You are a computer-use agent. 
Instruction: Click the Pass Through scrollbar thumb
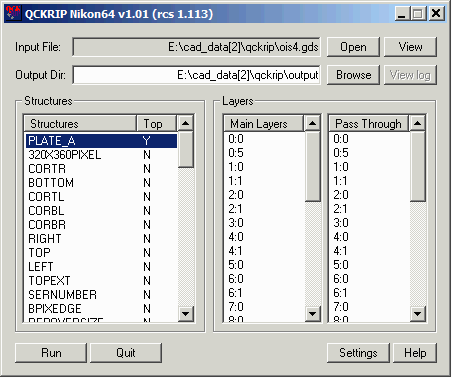coord(417,166)
